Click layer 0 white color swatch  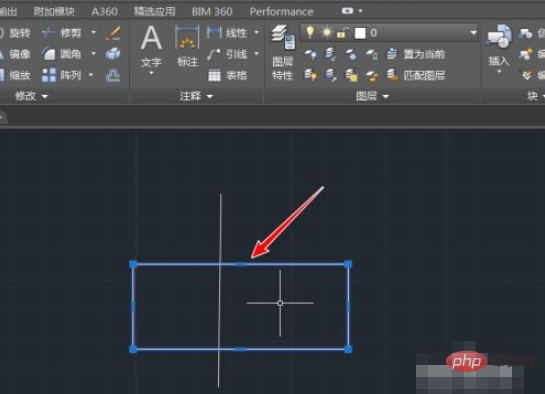(x=360, y=33)
